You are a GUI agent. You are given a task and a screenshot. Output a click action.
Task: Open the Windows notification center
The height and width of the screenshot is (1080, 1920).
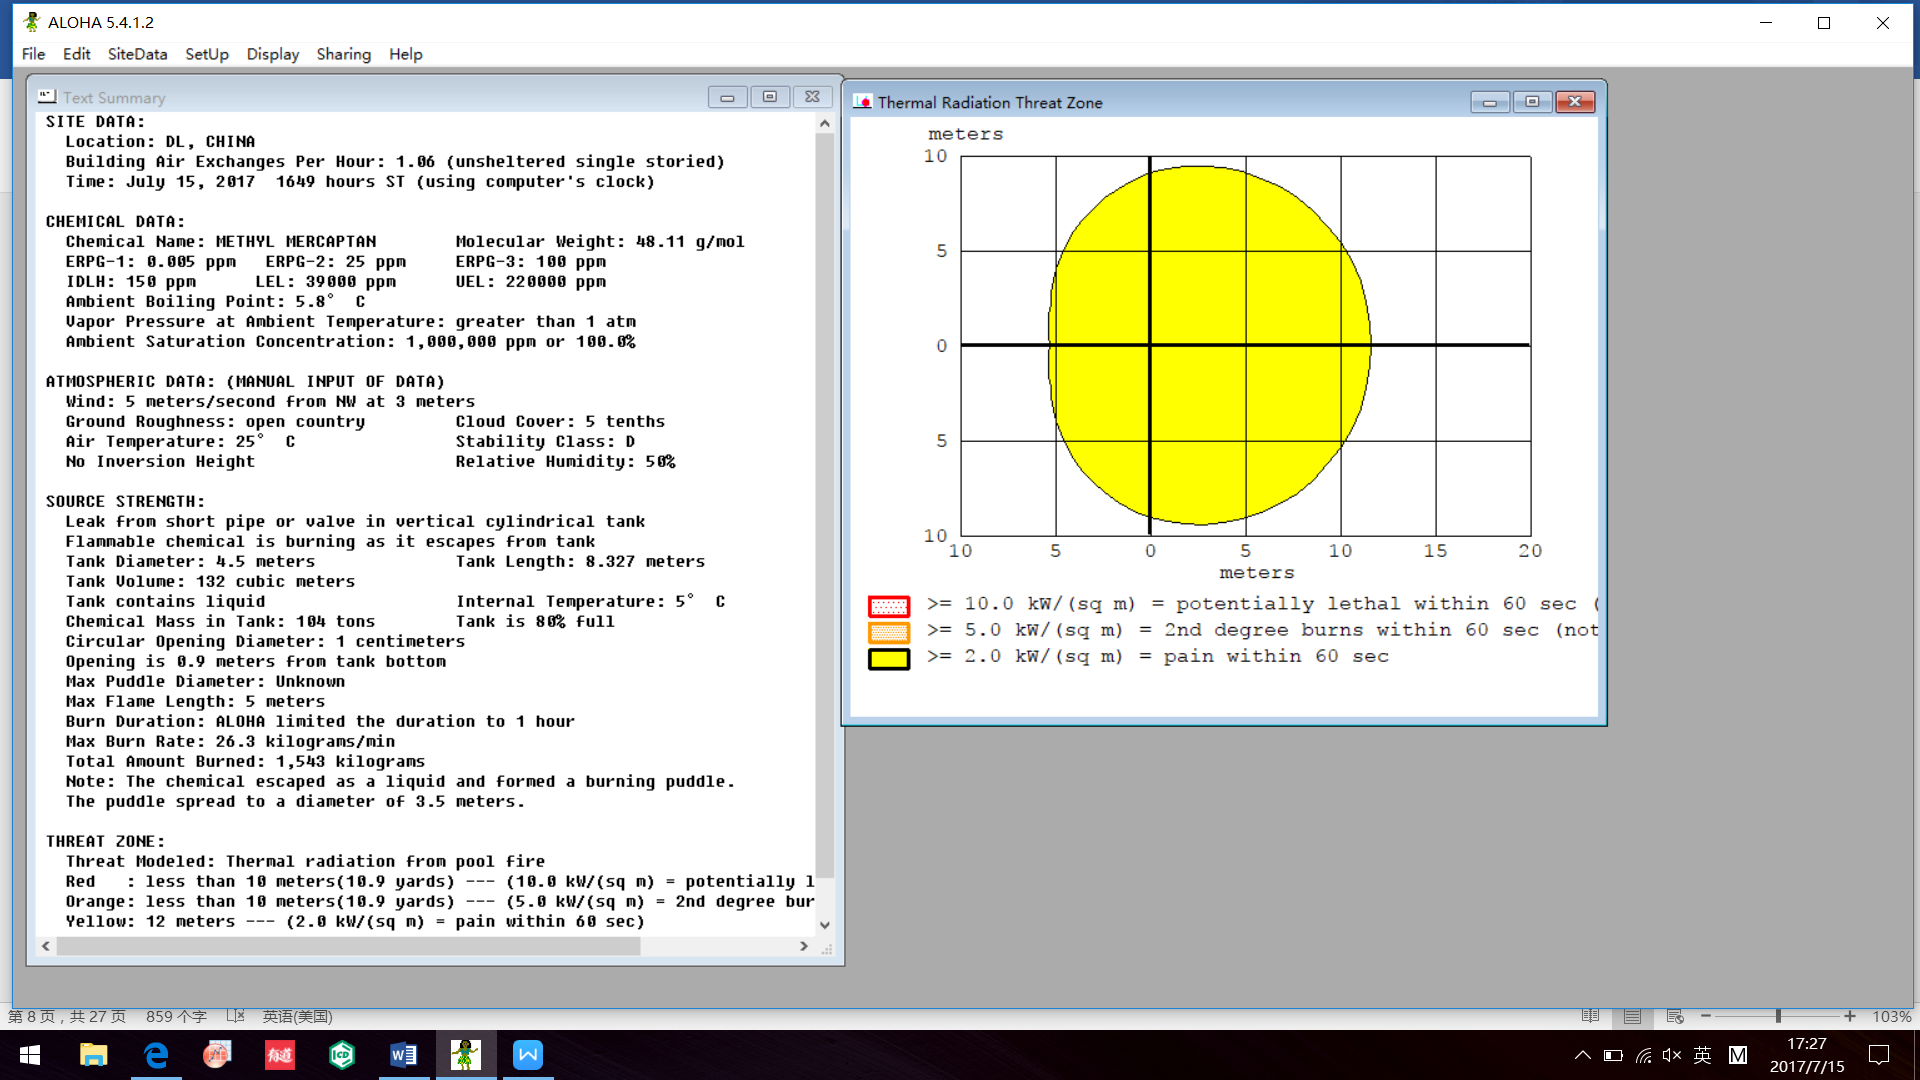pos(1879,1055)
